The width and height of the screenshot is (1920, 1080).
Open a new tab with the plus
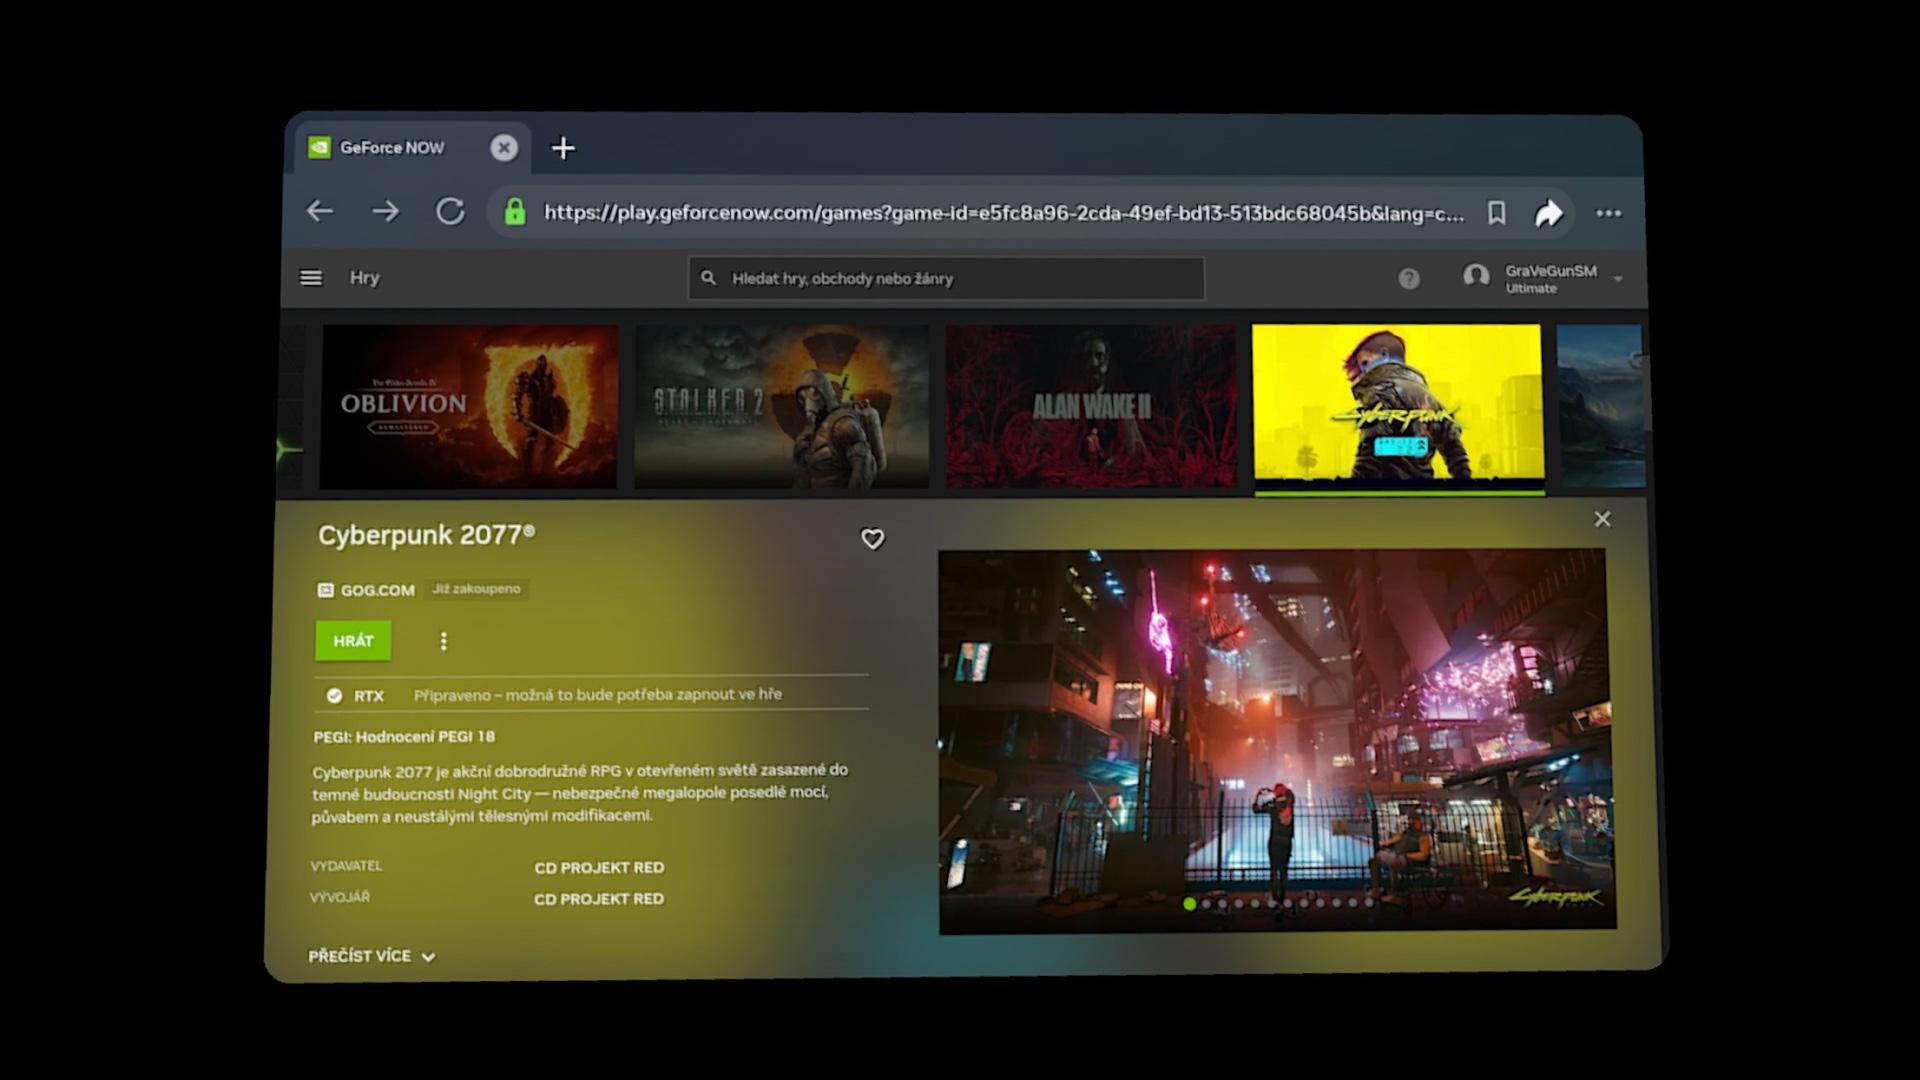(x=563, y=148)
